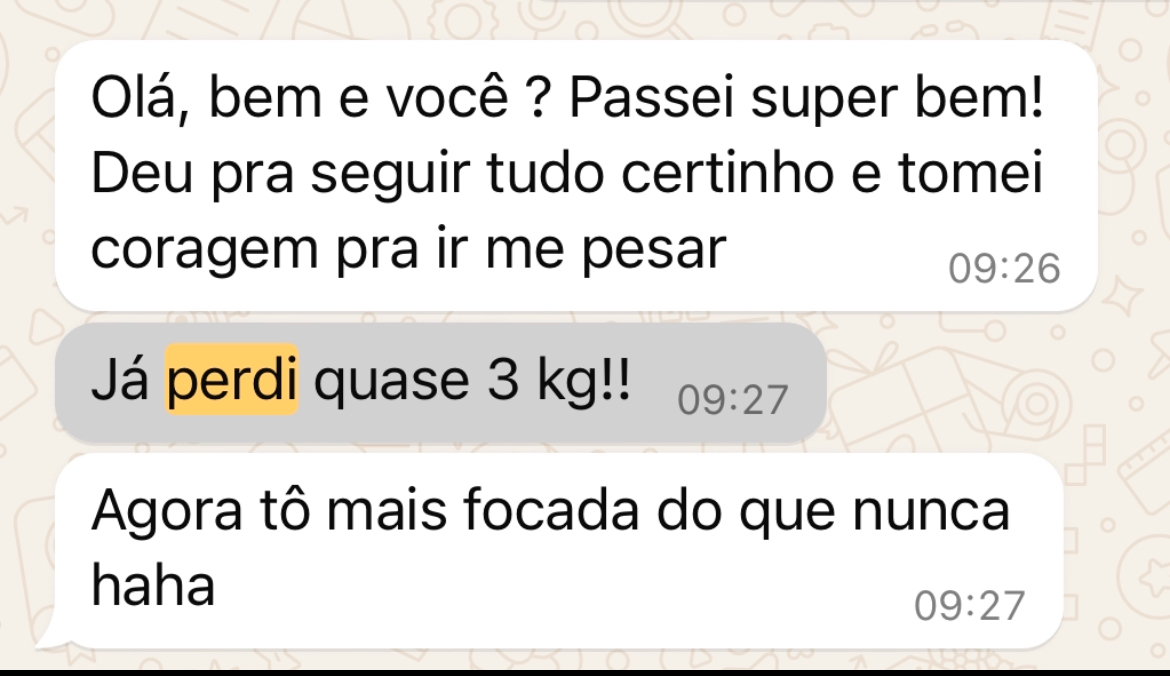Click the word "certinho" in the first message

click(728, 174)
